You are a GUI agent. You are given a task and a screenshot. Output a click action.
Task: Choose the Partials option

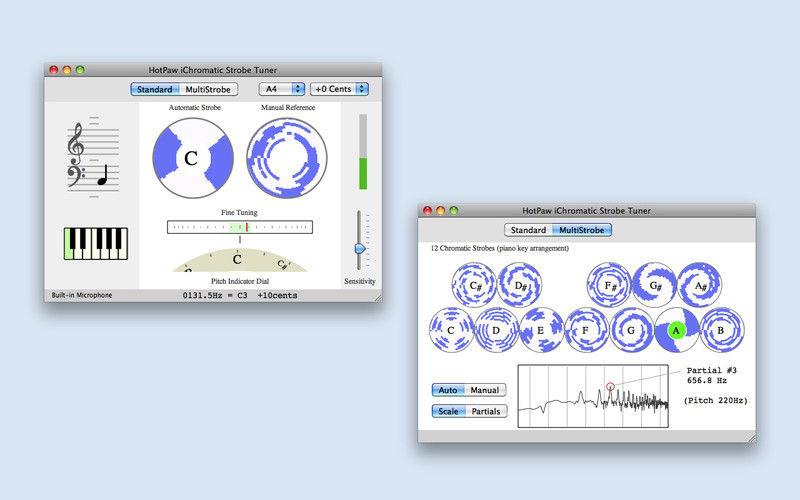point(486,411)
